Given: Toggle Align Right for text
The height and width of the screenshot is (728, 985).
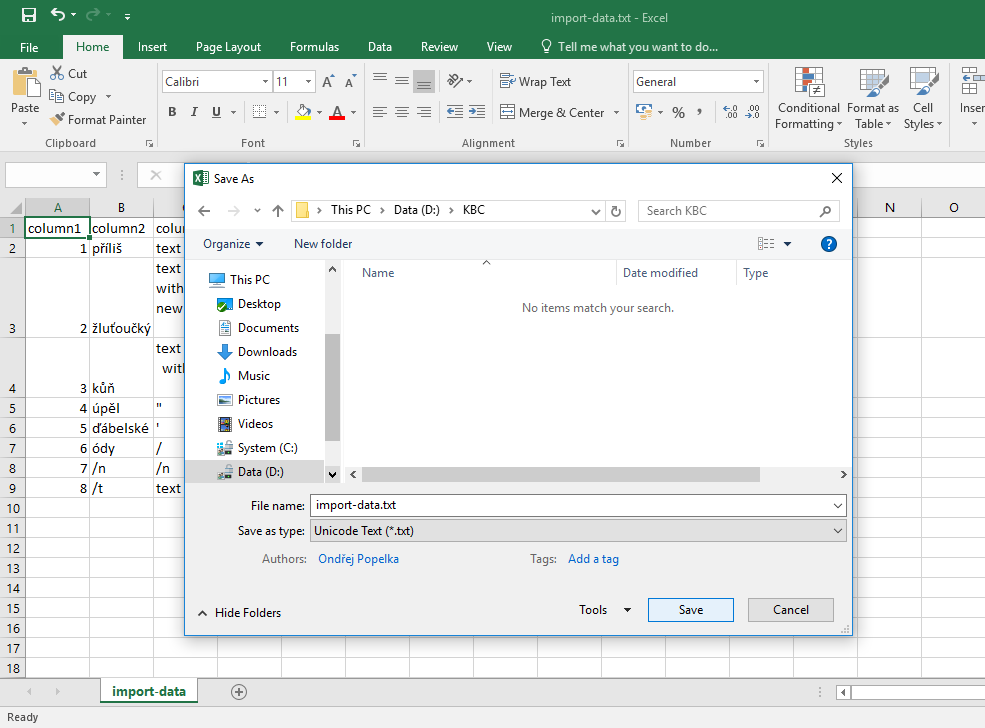Looking at the screenshot, I should (x=424, y=112).
